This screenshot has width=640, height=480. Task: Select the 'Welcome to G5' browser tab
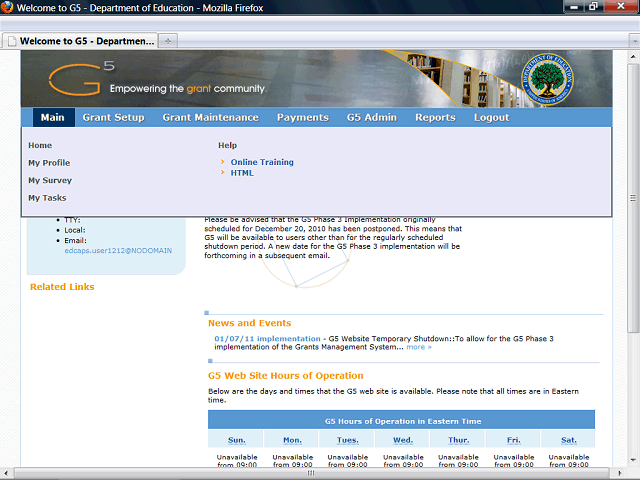pos(80,41)
